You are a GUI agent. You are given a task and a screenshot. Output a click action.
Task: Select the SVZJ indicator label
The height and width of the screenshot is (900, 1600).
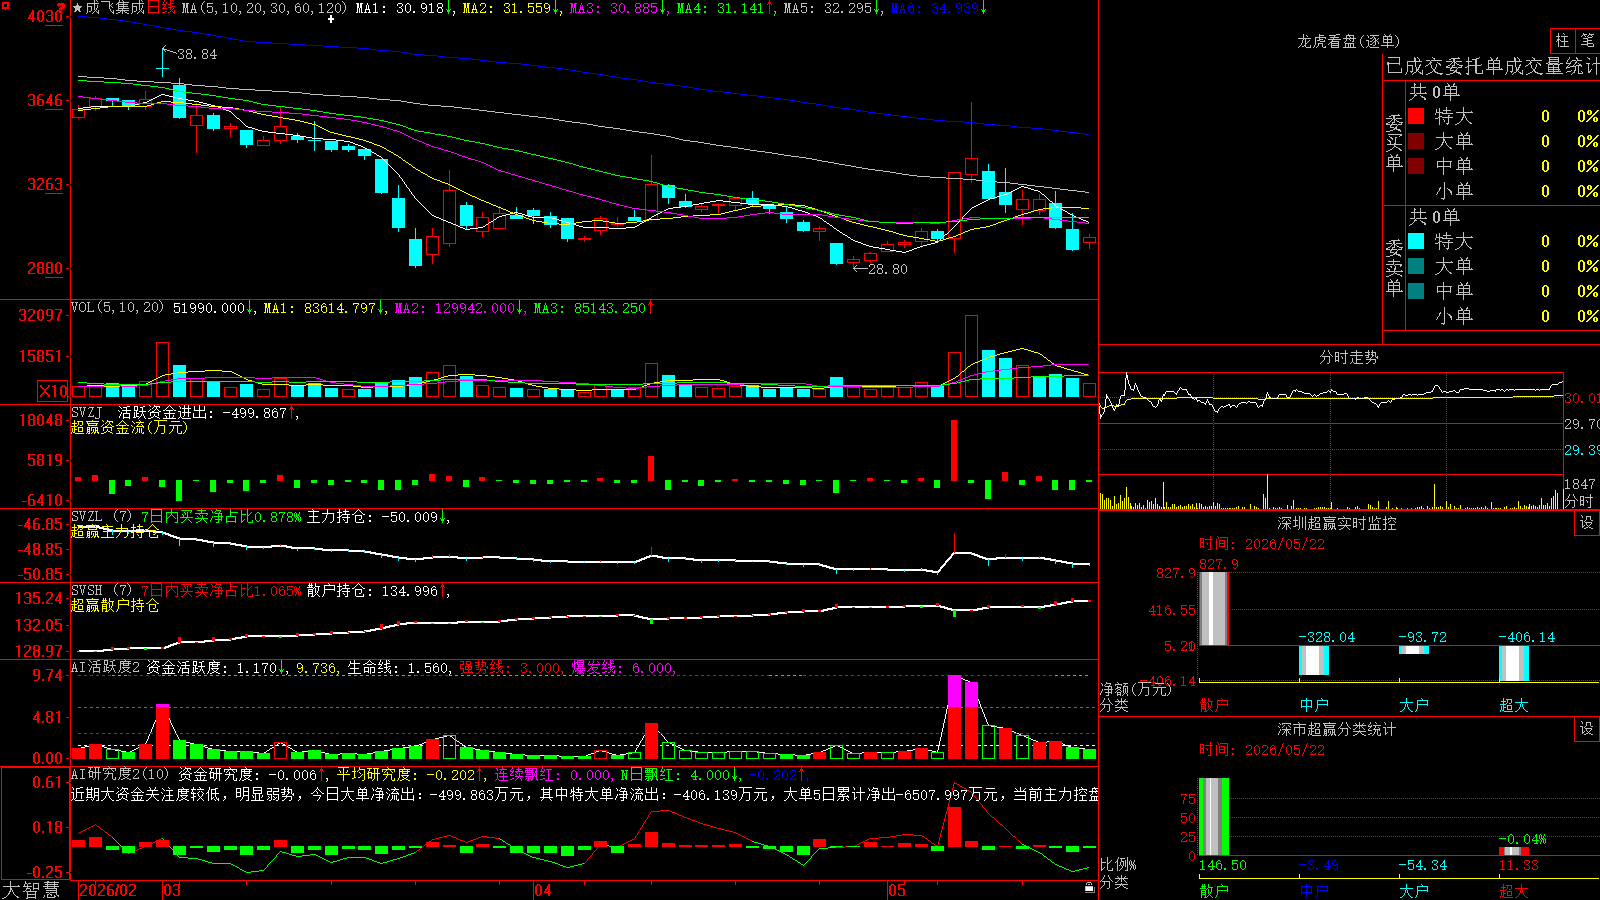tap(87, 412)
